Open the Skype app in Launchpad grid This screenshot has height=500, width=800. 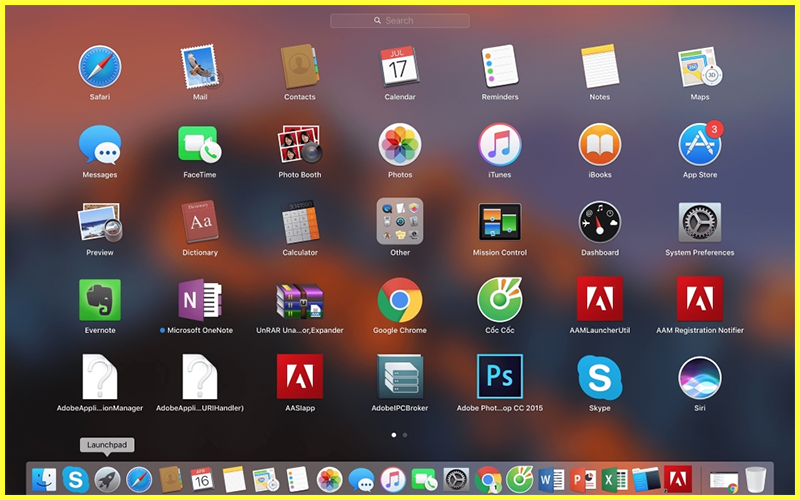[600, 378]
